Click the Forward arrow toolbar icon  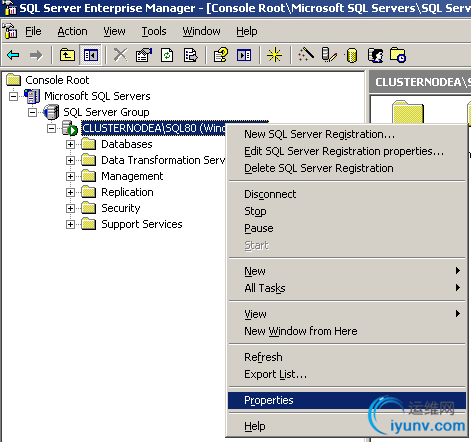pyautogui.click(x=36, y=55)
